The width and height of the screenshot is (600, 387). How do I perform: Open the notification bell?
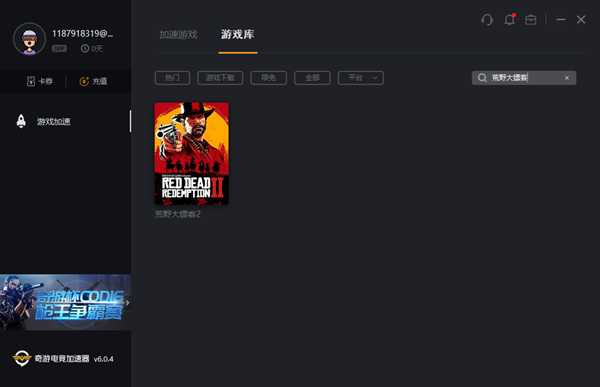(509, 19)
